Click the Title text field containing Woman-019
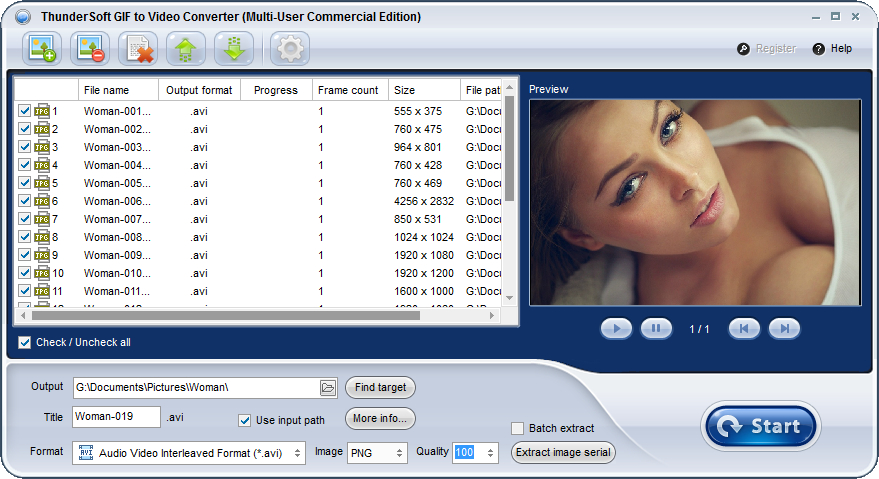The height and width of the screenshot is (479, 879). click(116, 417)
